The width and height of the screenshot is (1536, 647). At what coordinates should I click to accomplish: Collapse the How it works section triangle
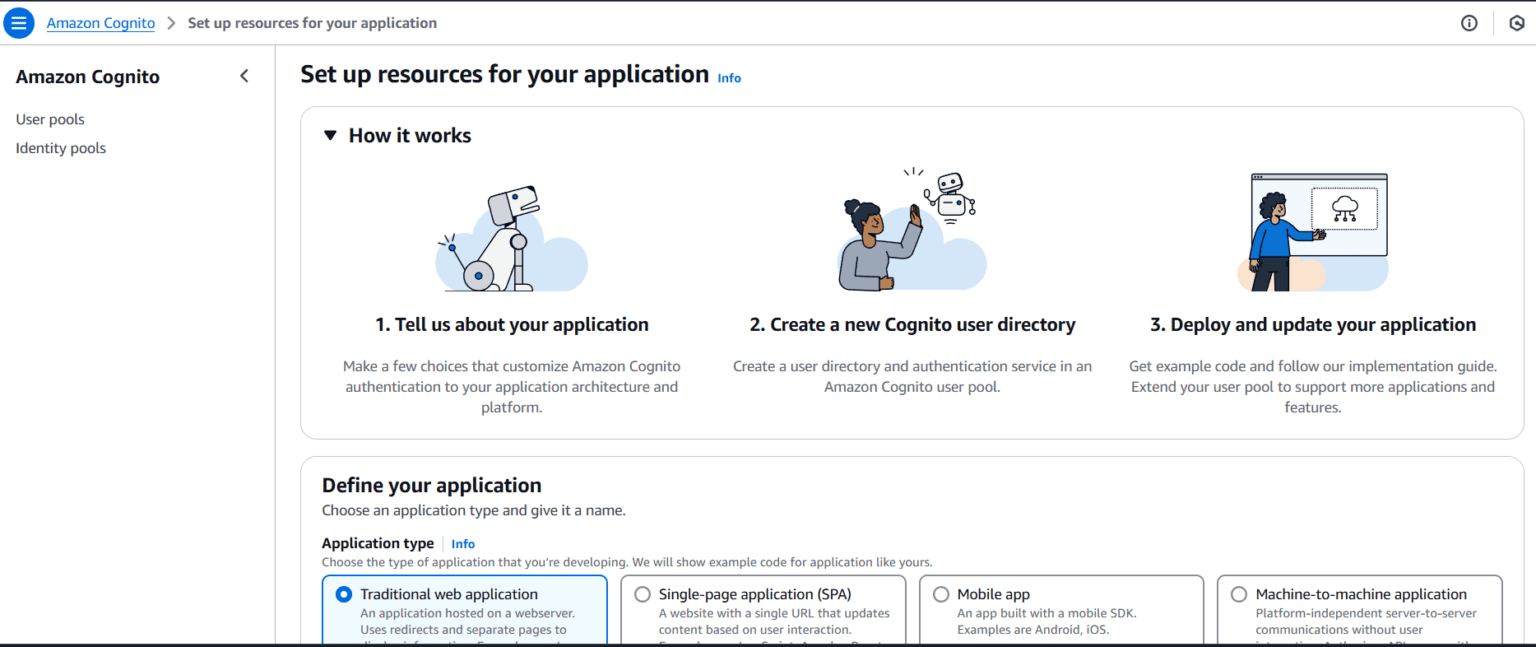[330, 135]
